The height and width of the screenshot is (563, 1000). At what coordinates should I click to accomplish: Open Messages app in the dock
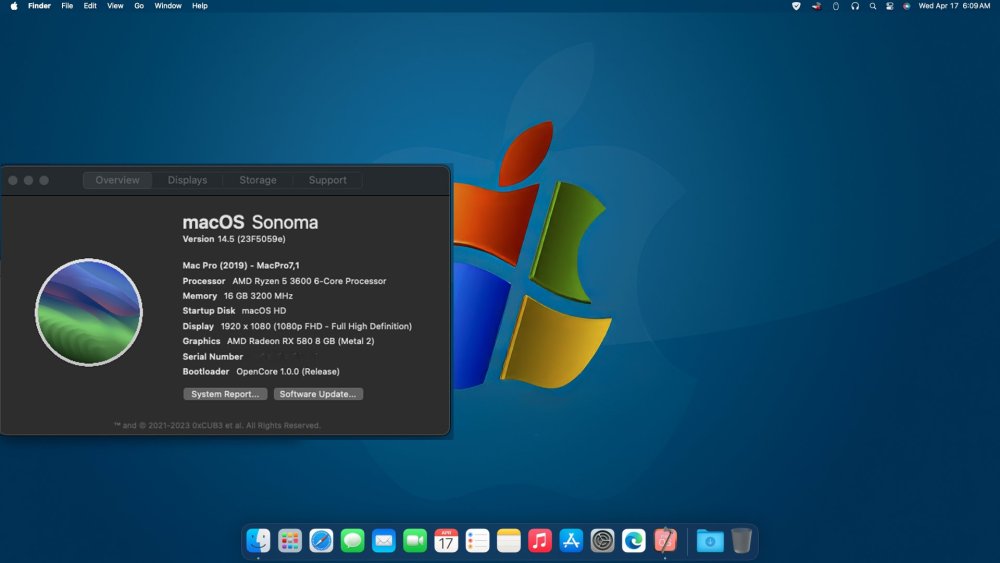[x=352, y=541]
